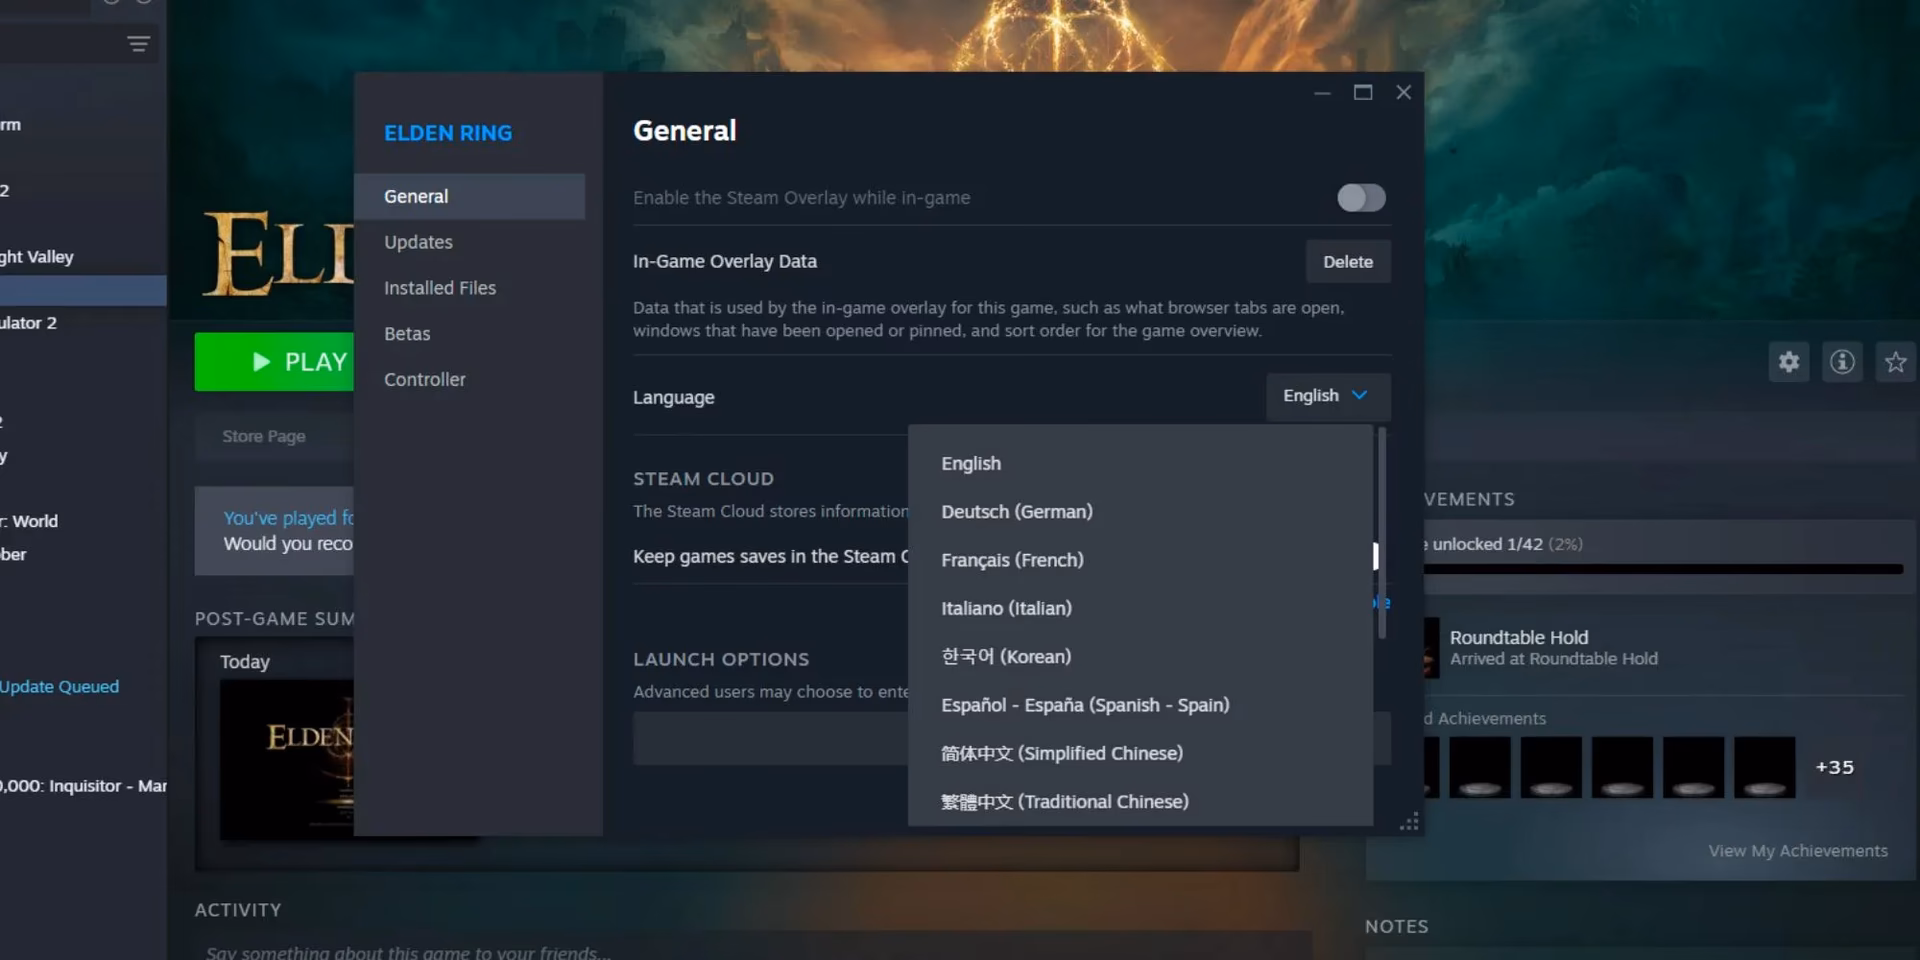Click the locked achievement icon next to +35
Screen dimensions: 1920x960
pyautogui.click(x=1764, y=767)
